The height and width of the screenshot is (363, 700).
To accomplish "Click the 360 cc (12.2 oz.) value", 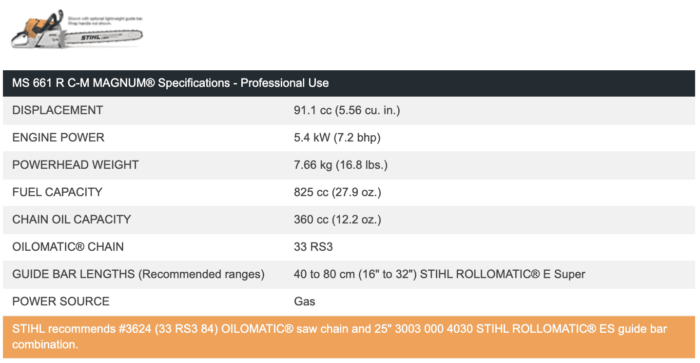I will click(x=338, y=219).
